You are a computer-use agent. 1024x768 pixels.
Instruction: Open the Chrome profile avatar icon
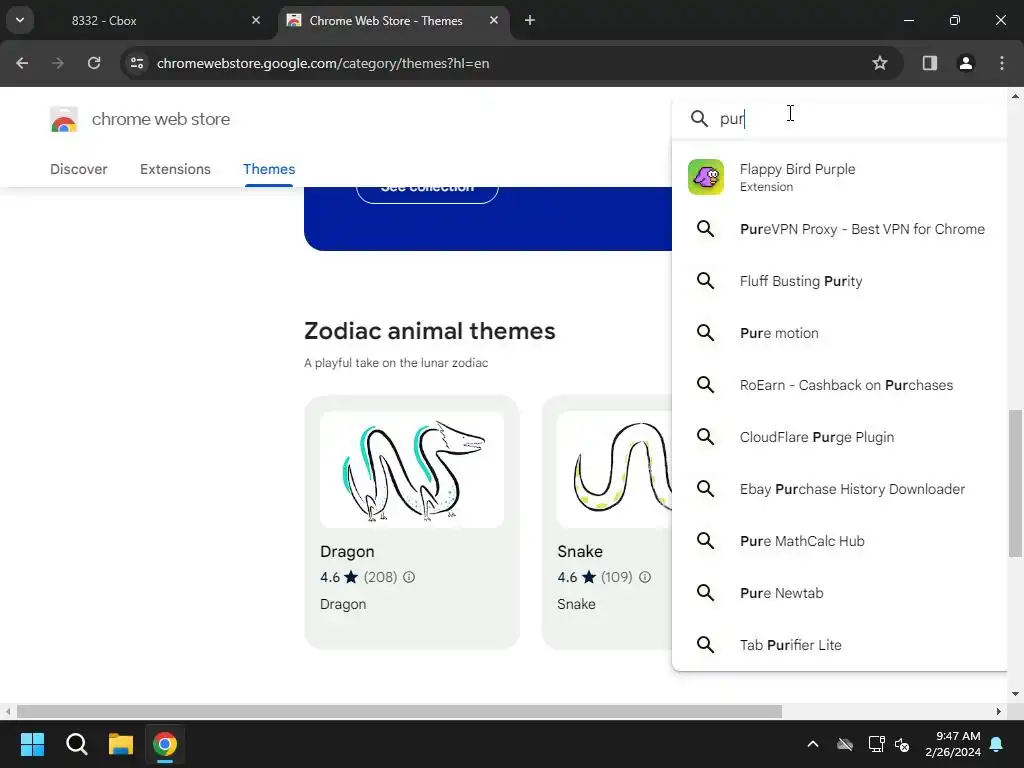click(x=966, y=63)
